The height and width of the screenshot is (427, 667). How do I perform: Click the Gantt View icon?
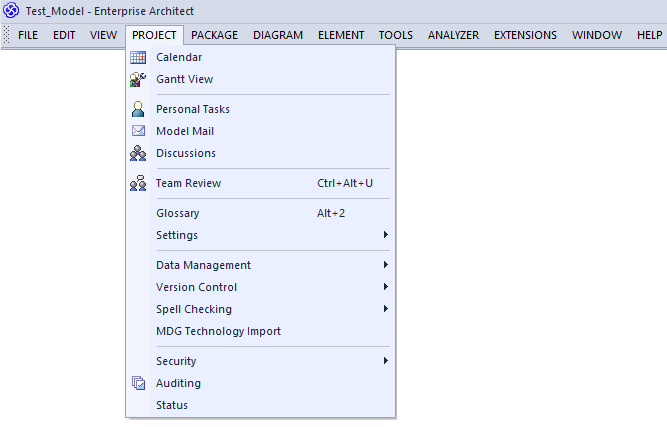(138, 79)
